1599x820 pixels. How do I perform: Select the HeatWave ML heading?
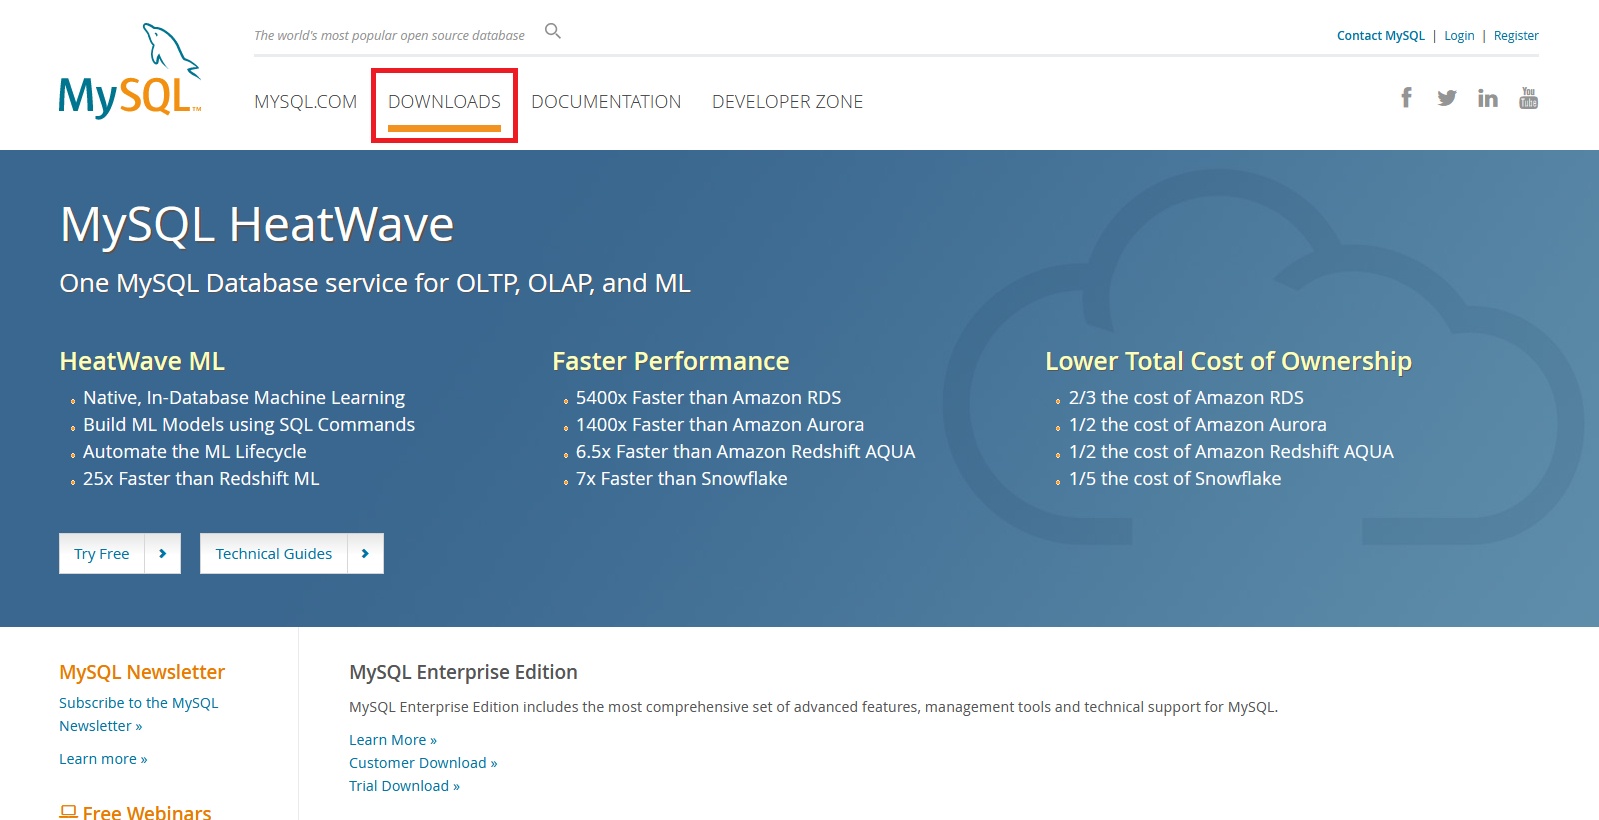click(x=142, y=361)
